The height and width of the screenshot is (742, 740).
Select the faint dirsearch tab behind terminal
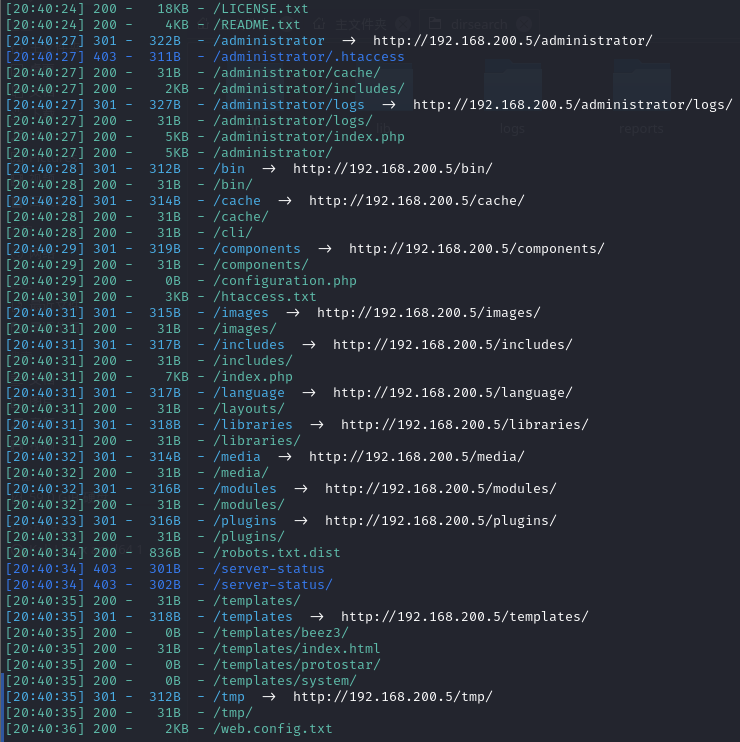(479, 25)
